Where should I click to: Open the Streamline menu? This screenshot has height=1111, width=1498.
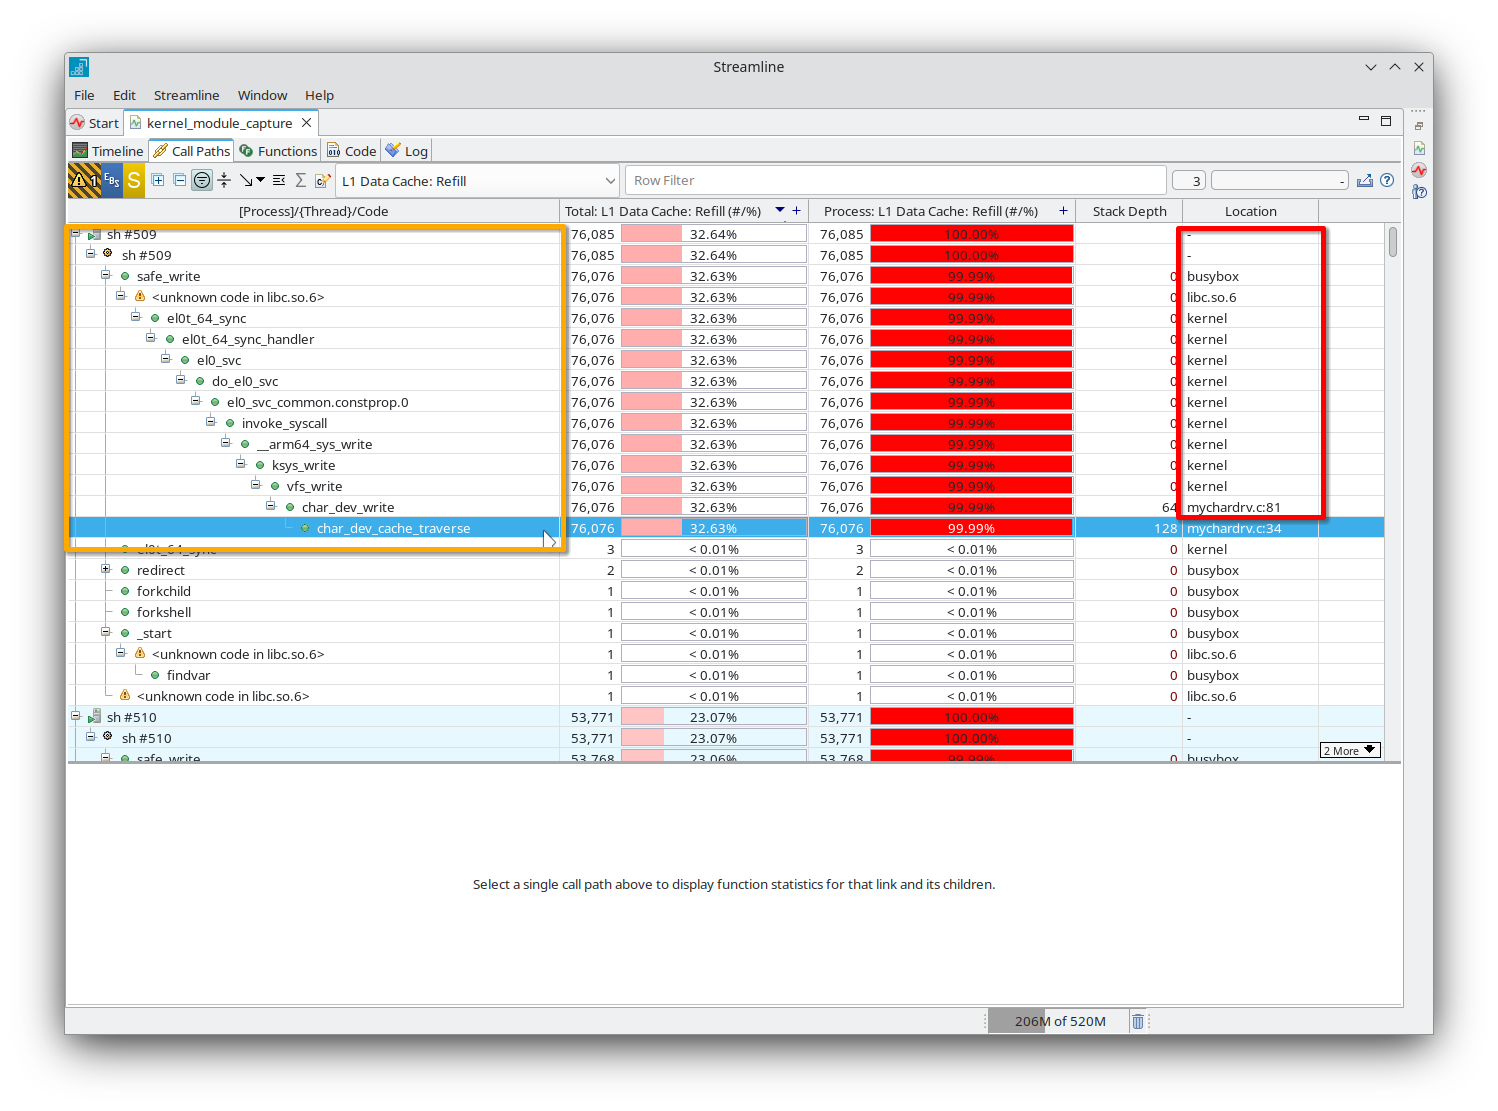coord(186,95)
